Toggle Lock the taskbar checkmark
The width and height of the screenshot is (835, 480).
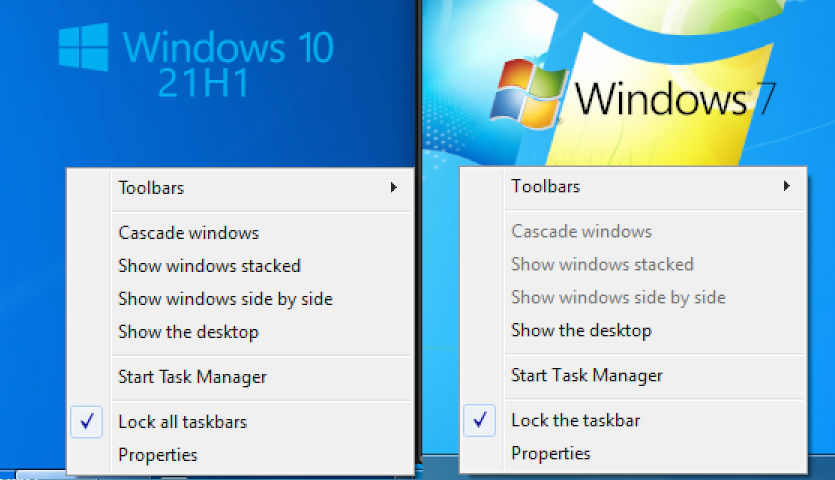pos(480,420)
